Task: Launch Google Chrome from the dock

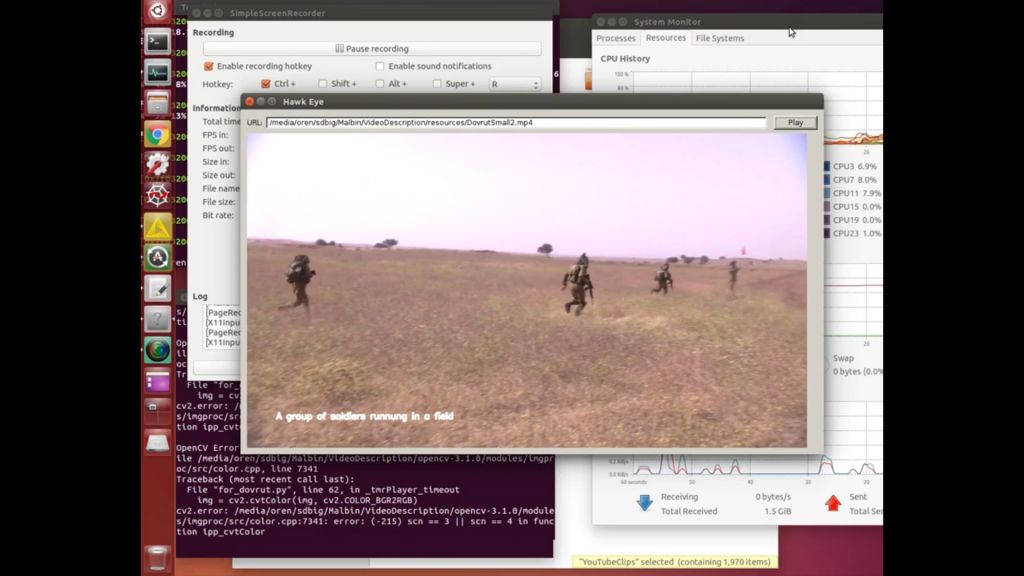Action: click(157, 135)
